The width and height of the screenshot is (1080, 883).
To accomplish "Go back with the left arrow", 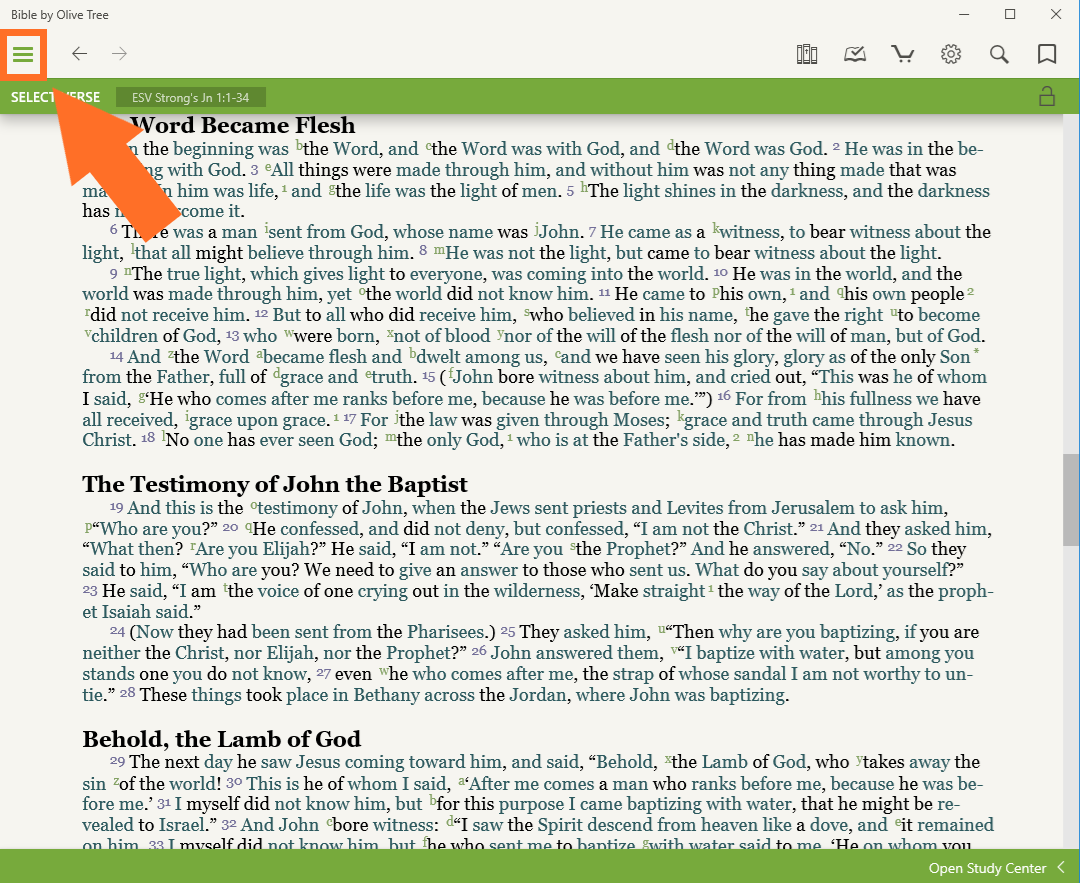I will pyautogui.click(x=79, y=54).
